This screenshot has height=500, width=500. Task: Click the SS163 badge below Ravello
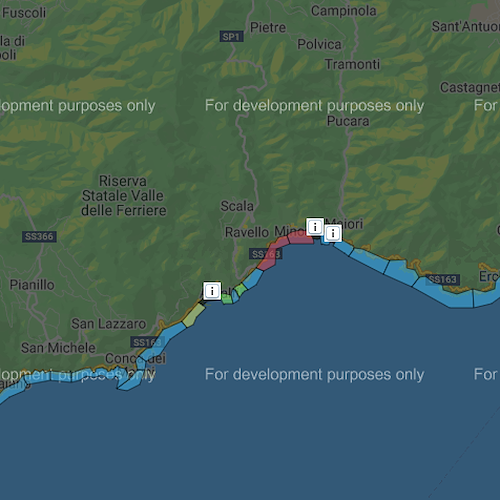(266, 254)
